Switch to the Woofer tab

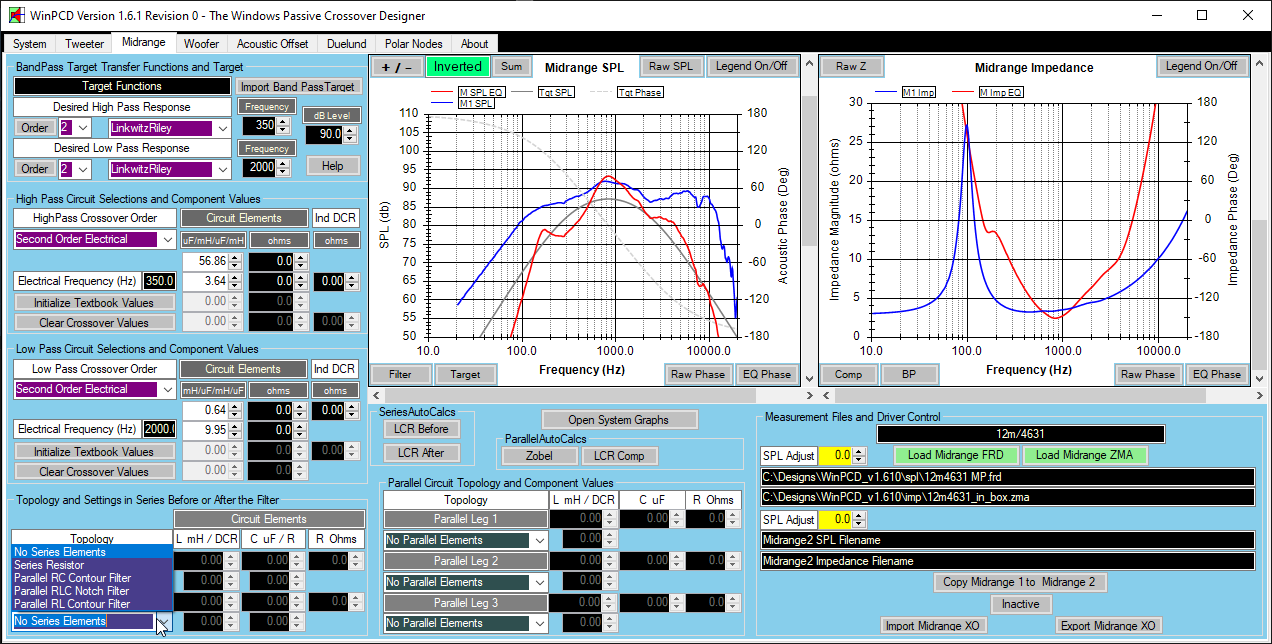201,44
